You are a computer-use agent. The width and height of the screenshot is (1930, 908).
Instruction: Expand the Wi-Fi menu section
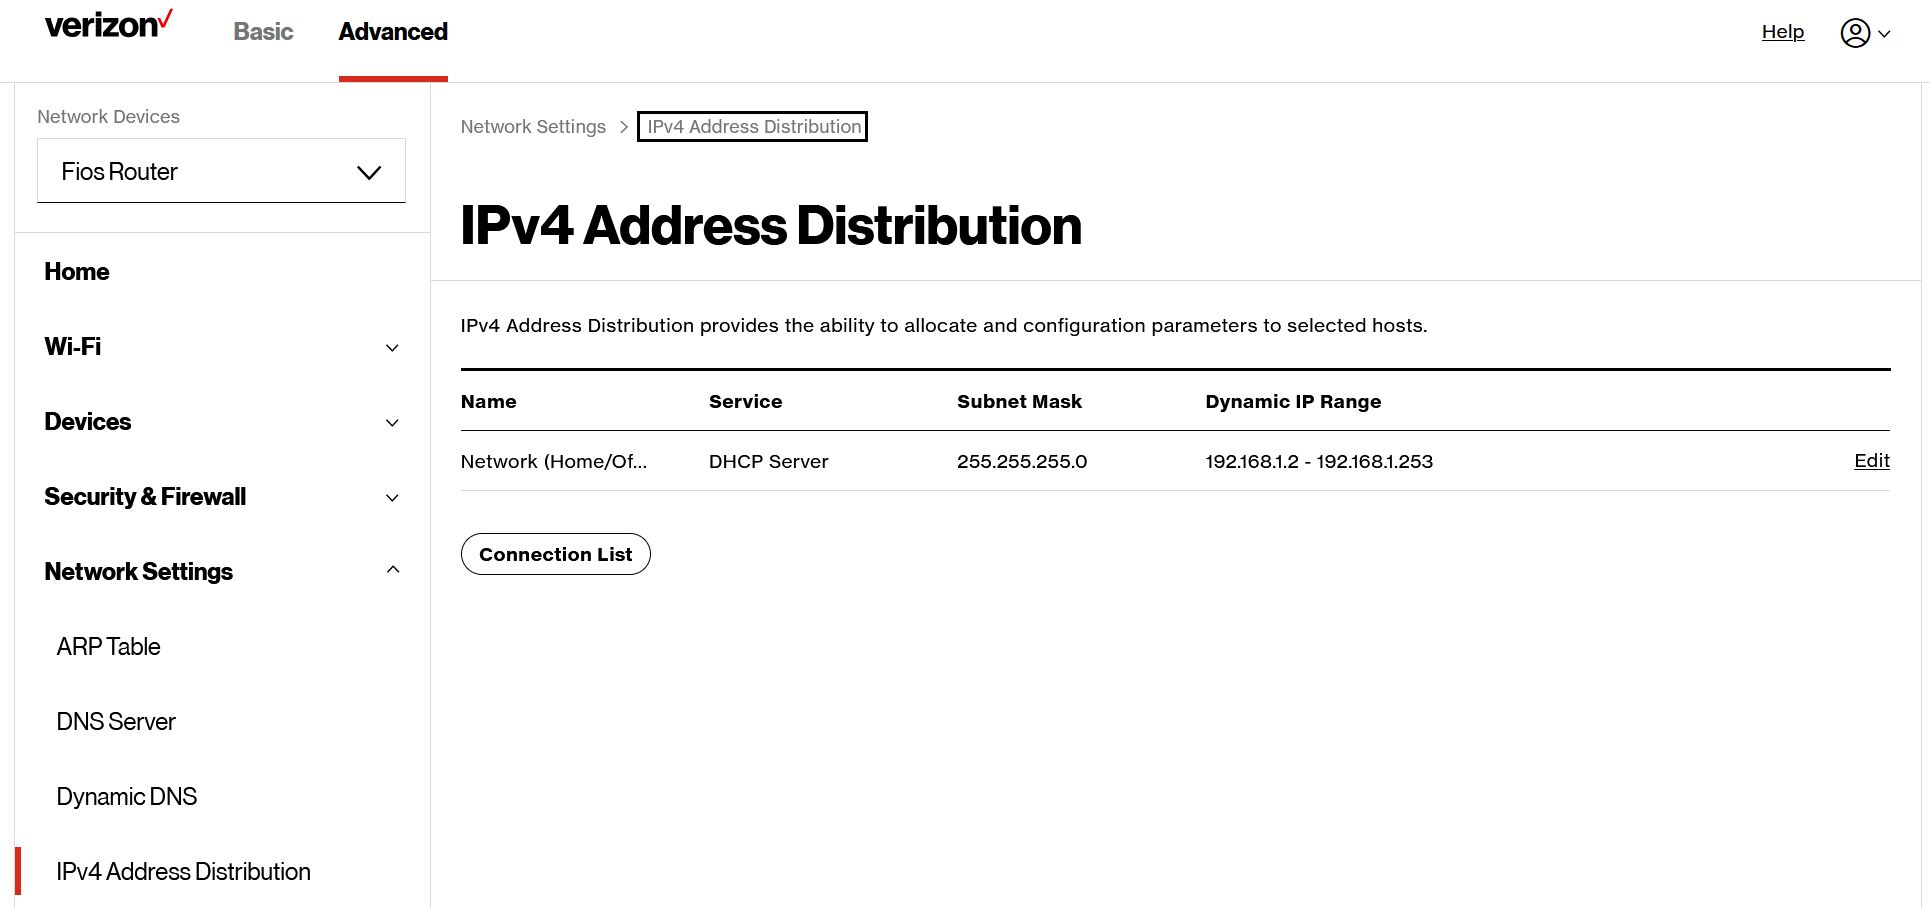221,347
